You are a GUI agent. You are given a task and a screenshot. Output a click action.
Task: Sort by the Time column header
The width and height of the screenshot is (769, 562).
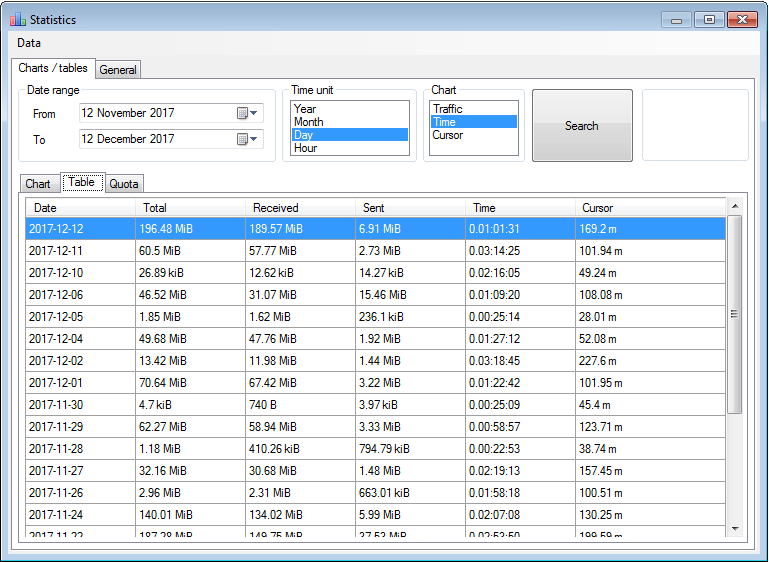pos(520,208)
